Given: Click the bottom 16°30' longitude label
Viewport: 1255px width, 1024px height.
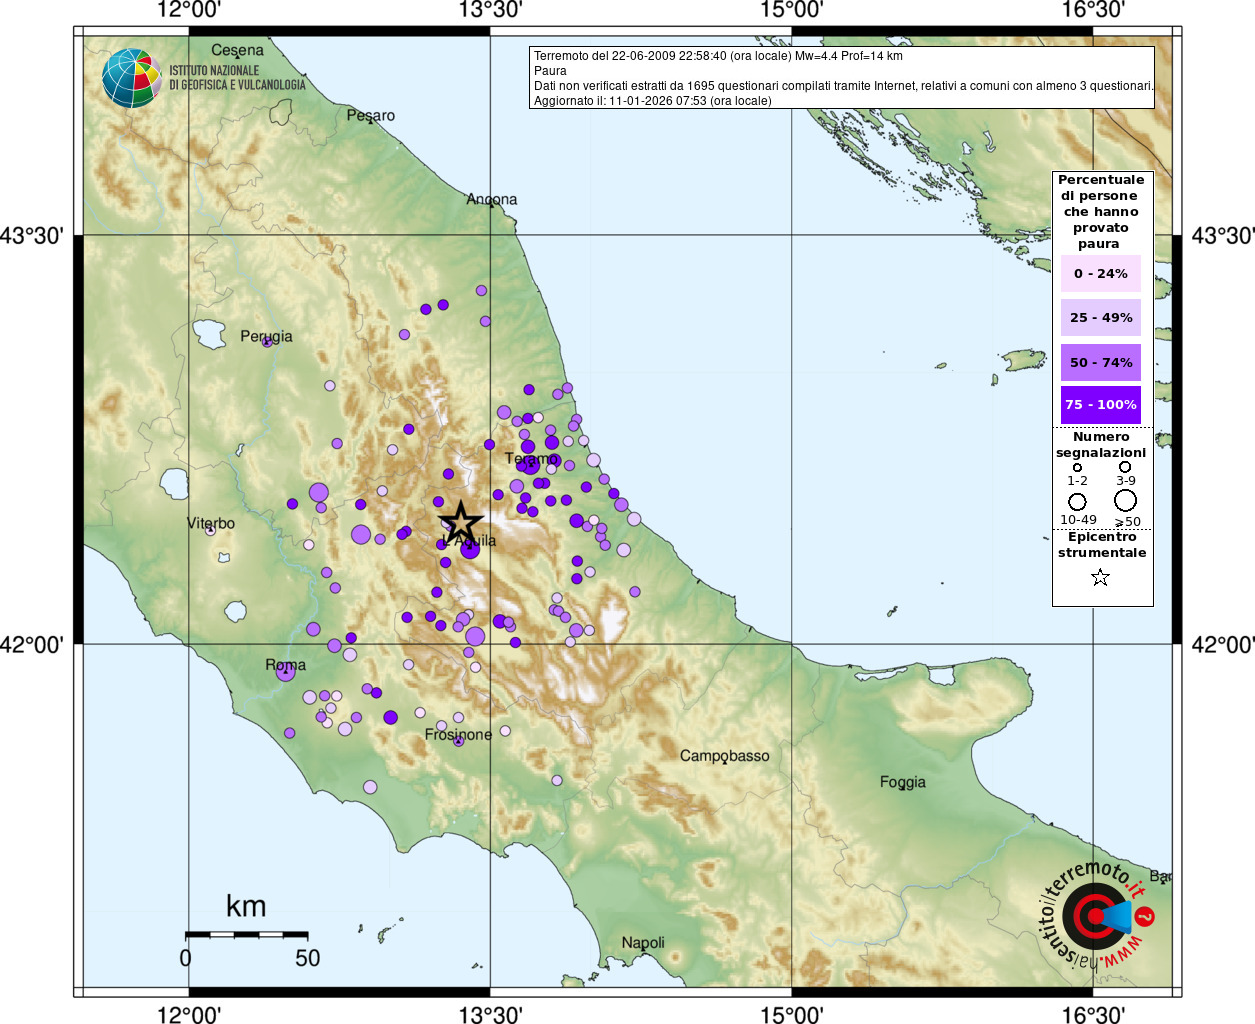Looking at the screenshot, I should point(1093,1014).
